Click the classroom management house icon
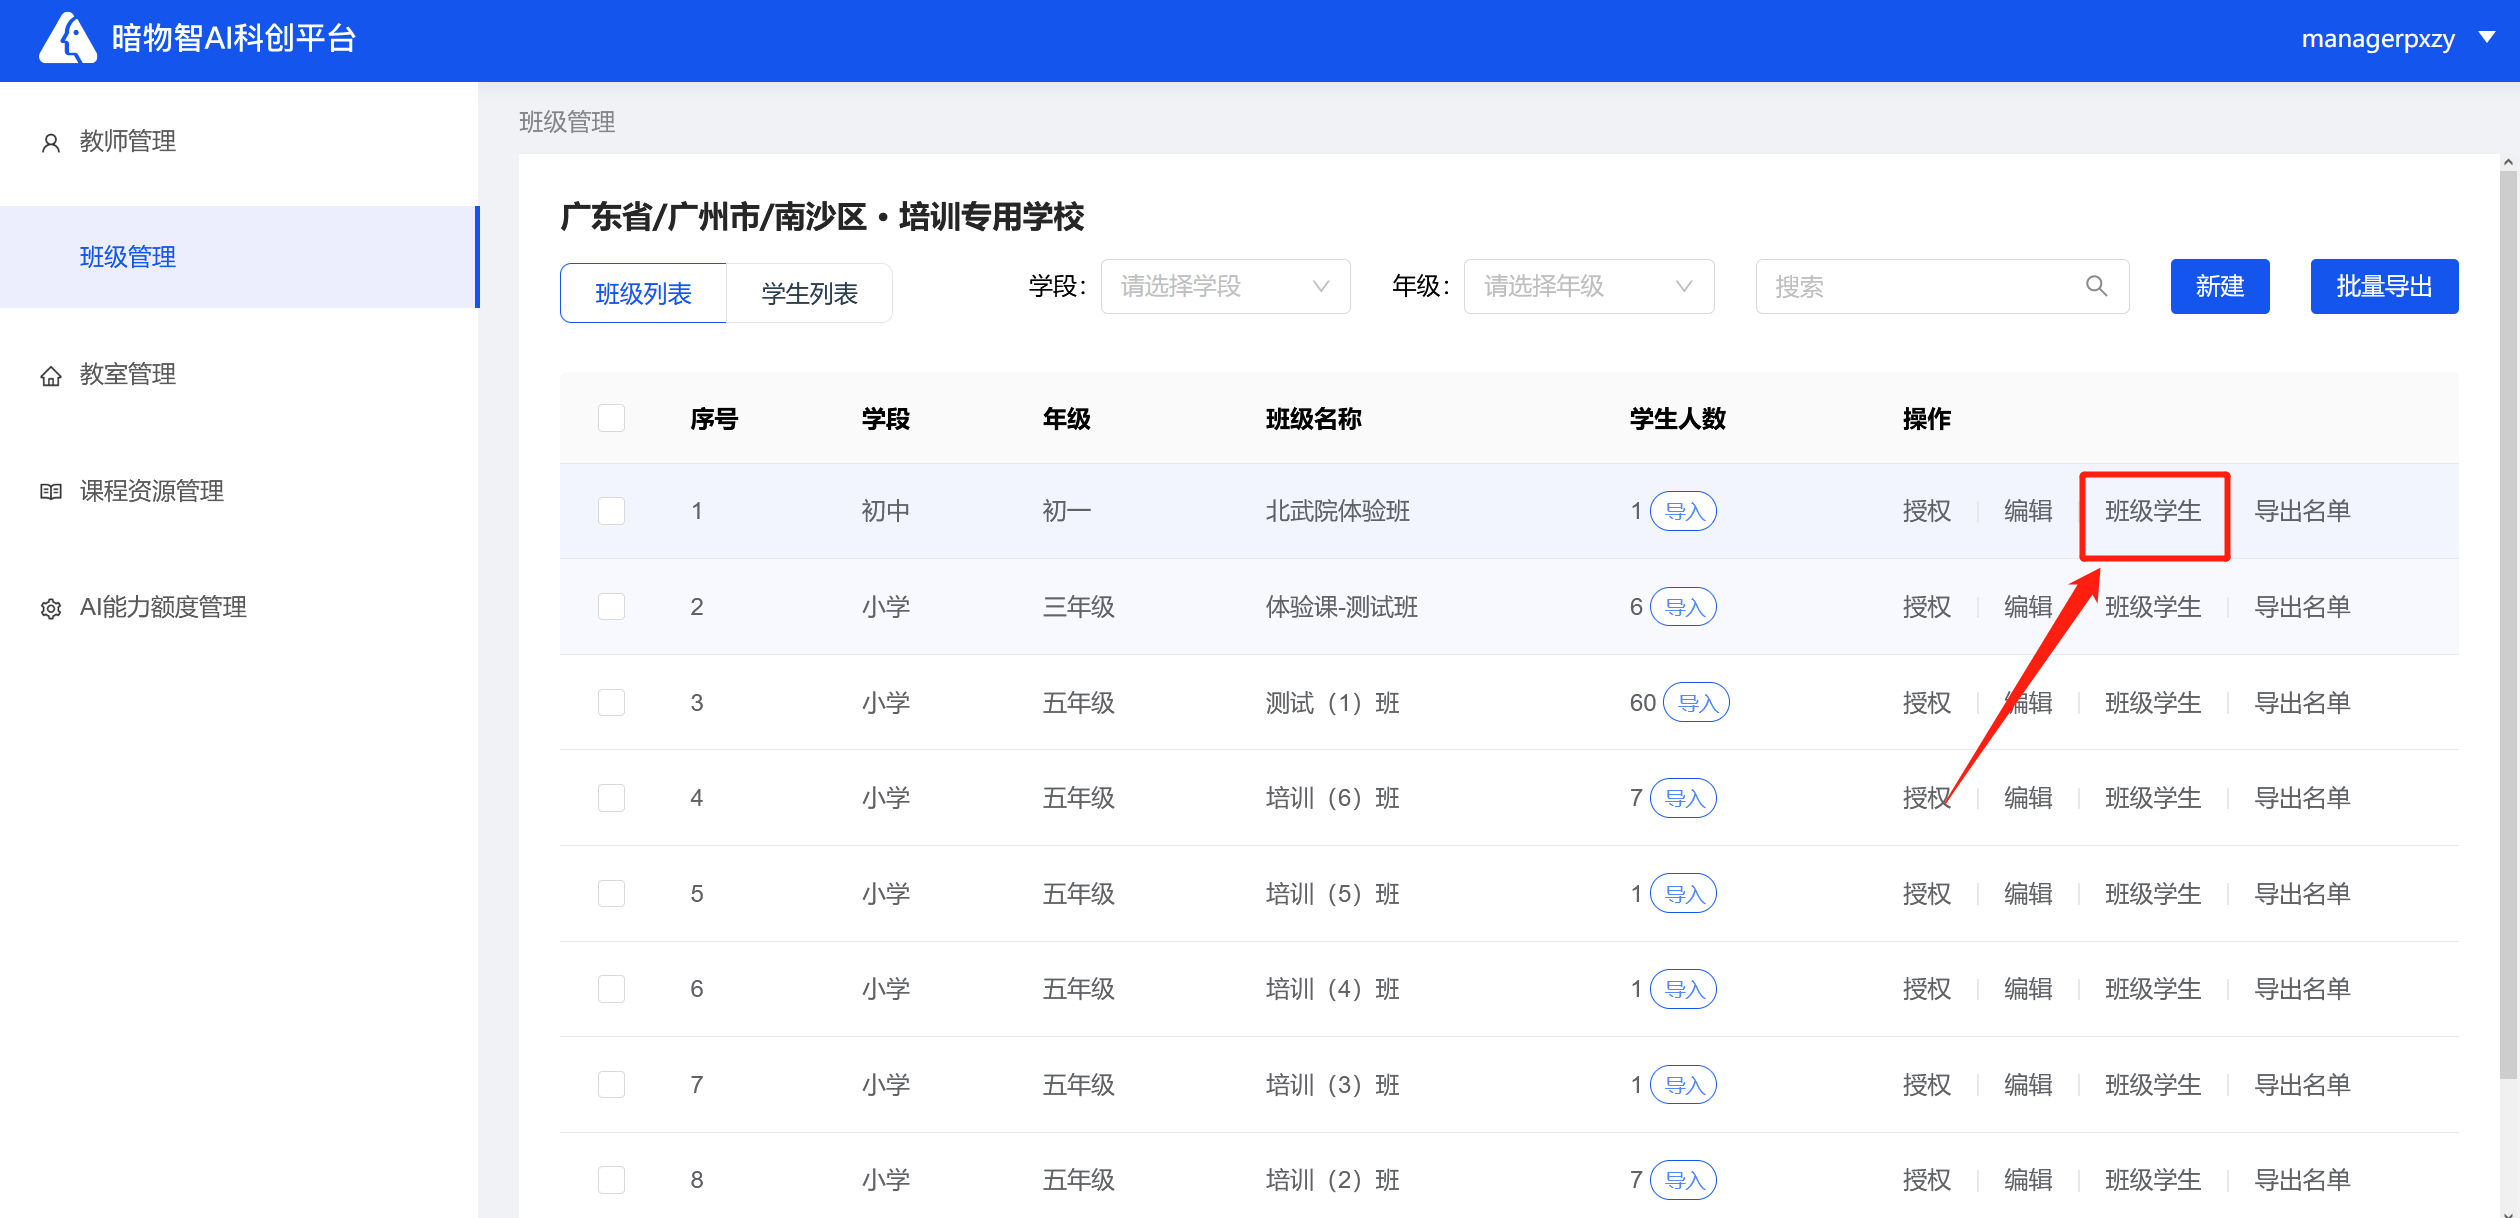Viewport: 2520px width, 1218px height. [51, 376]
